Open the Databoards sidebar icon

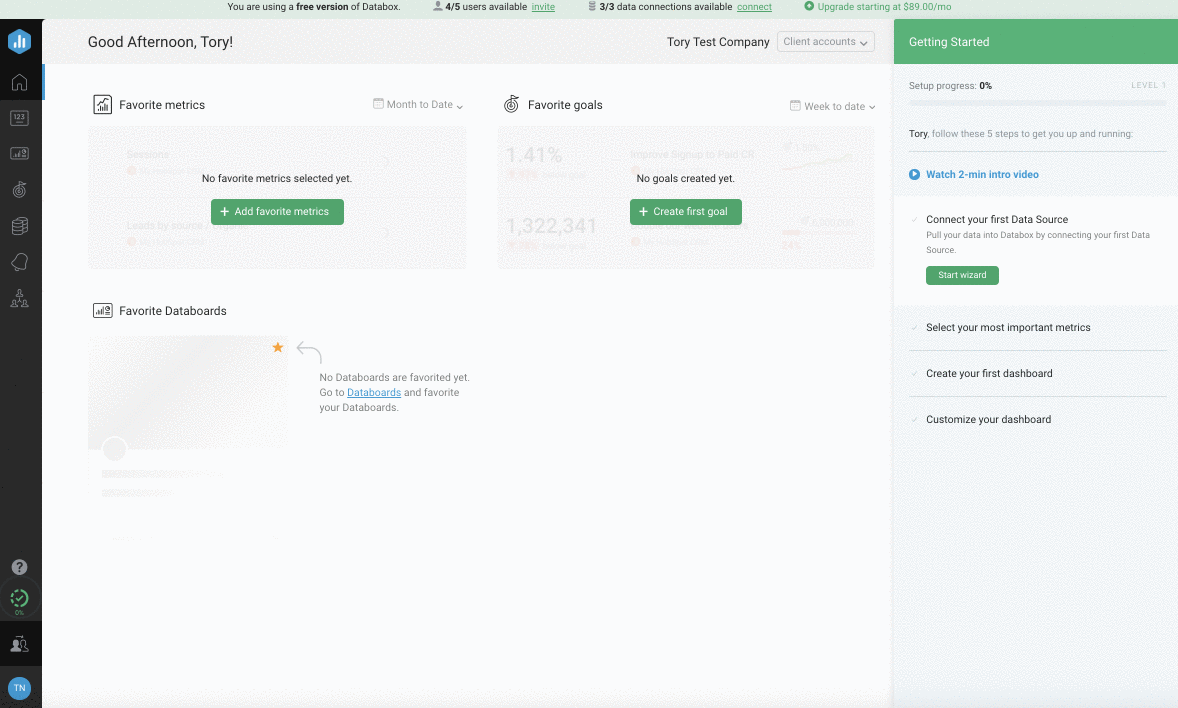(x=20, y=153)
